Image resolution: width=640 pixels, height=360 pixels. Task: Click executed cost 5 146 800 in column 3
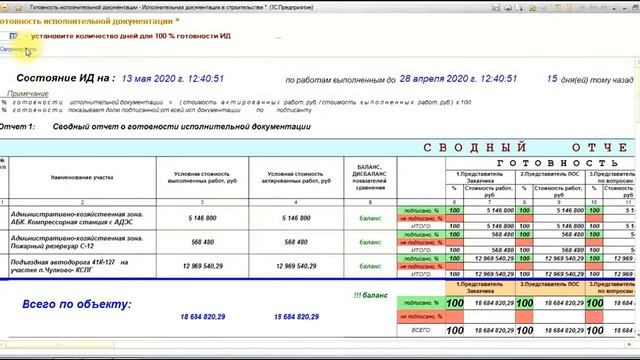202,218
